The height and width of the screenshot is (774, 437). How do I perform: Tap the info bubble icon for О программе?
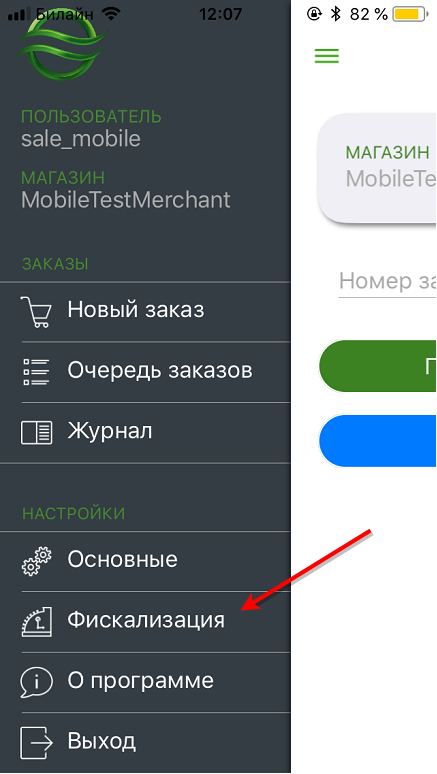(x=37, y=682)
